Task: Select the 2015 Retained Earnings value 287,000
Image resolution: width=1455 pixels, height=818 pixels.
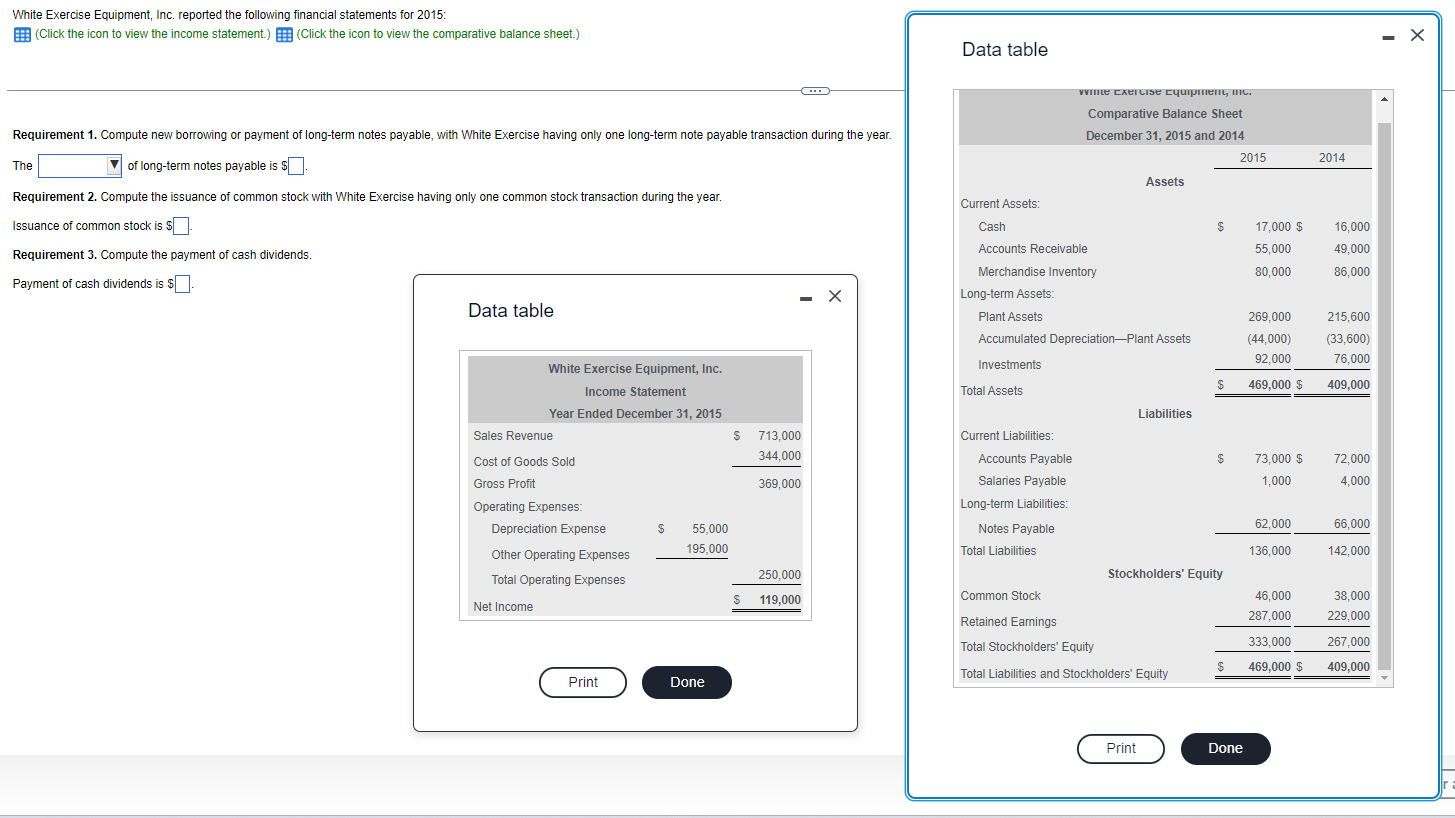Action: coord(1269,616)
